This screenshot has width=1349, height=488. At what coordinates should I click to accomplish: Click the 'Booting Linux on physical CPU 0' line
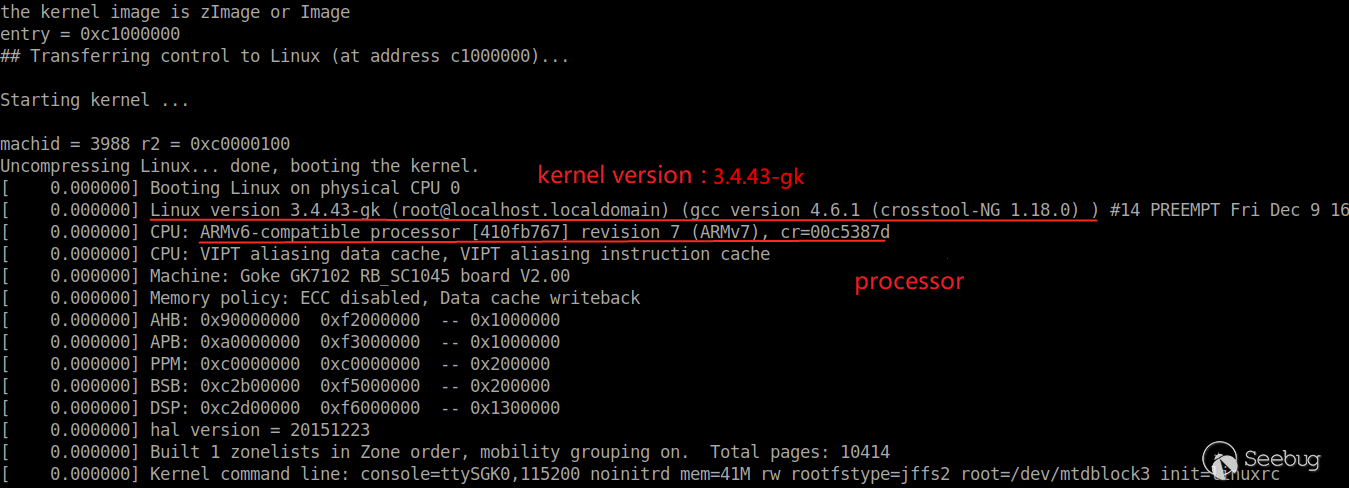(x=230, y=188)
